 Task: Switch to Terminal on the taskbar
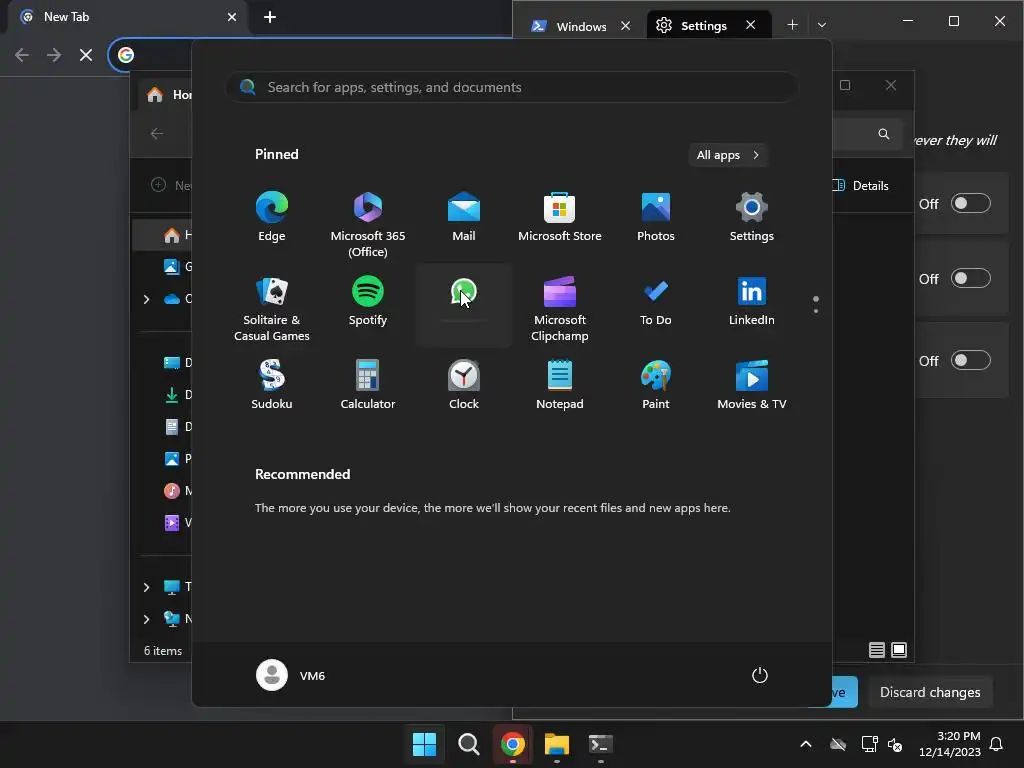tap(601, 744)
